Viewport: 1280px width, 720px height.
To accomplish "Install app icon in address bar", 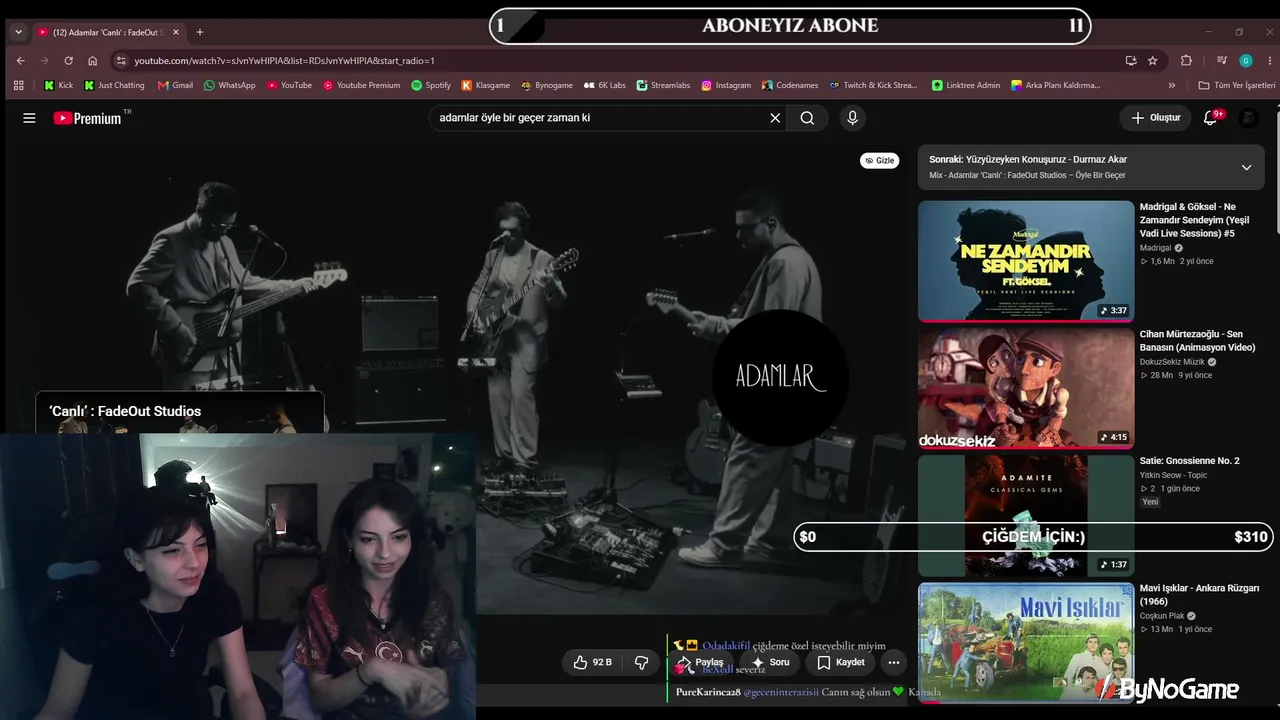I will [1131, 60].
